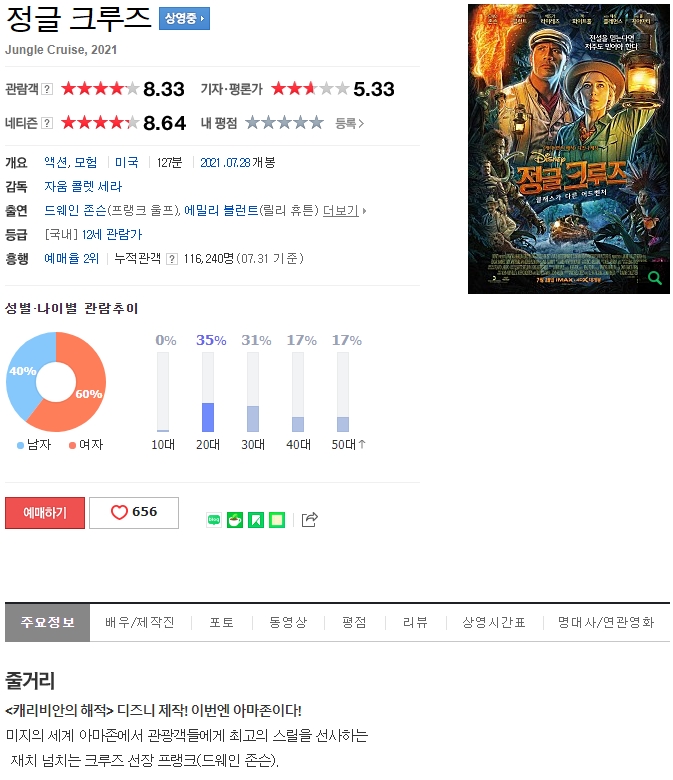Share to Naver Cafe cup icon
673x780 pixels.
235,520
